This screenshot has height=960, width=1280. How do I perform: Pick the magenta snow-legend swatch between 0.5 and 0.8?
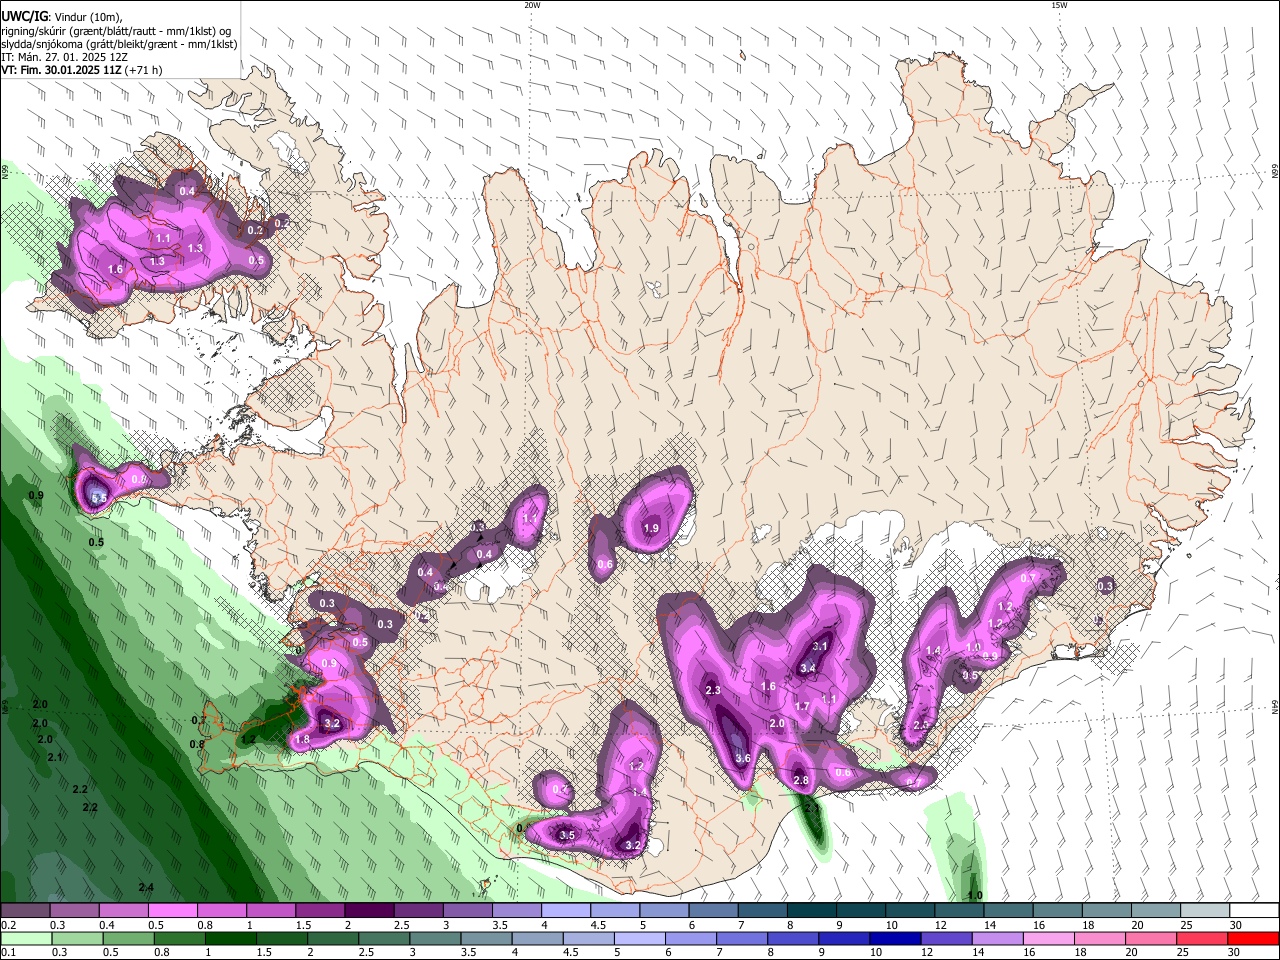click(x=172, y=911)
